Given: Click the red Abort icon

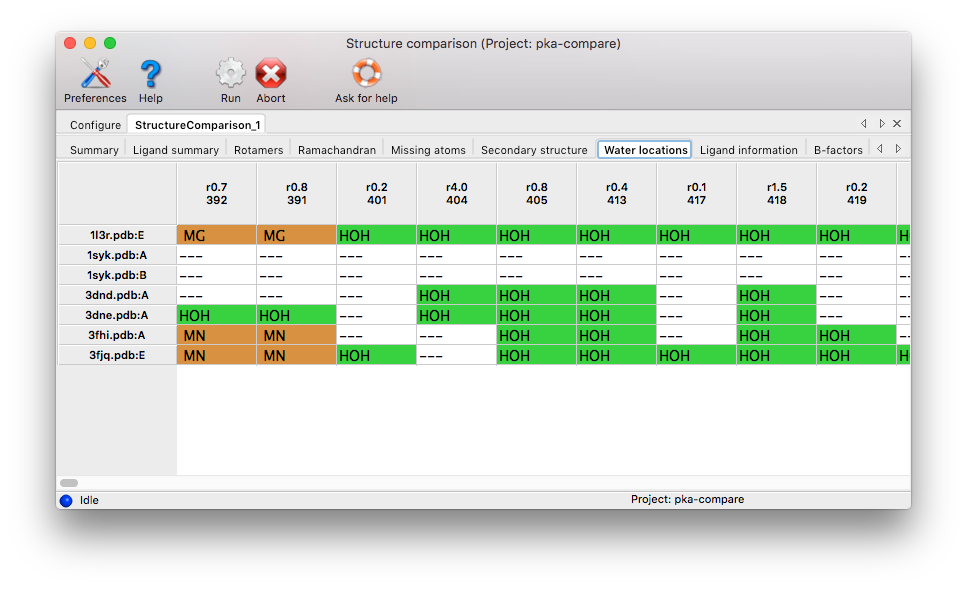Looking at the screenshot, I should [x=271, y=74].
